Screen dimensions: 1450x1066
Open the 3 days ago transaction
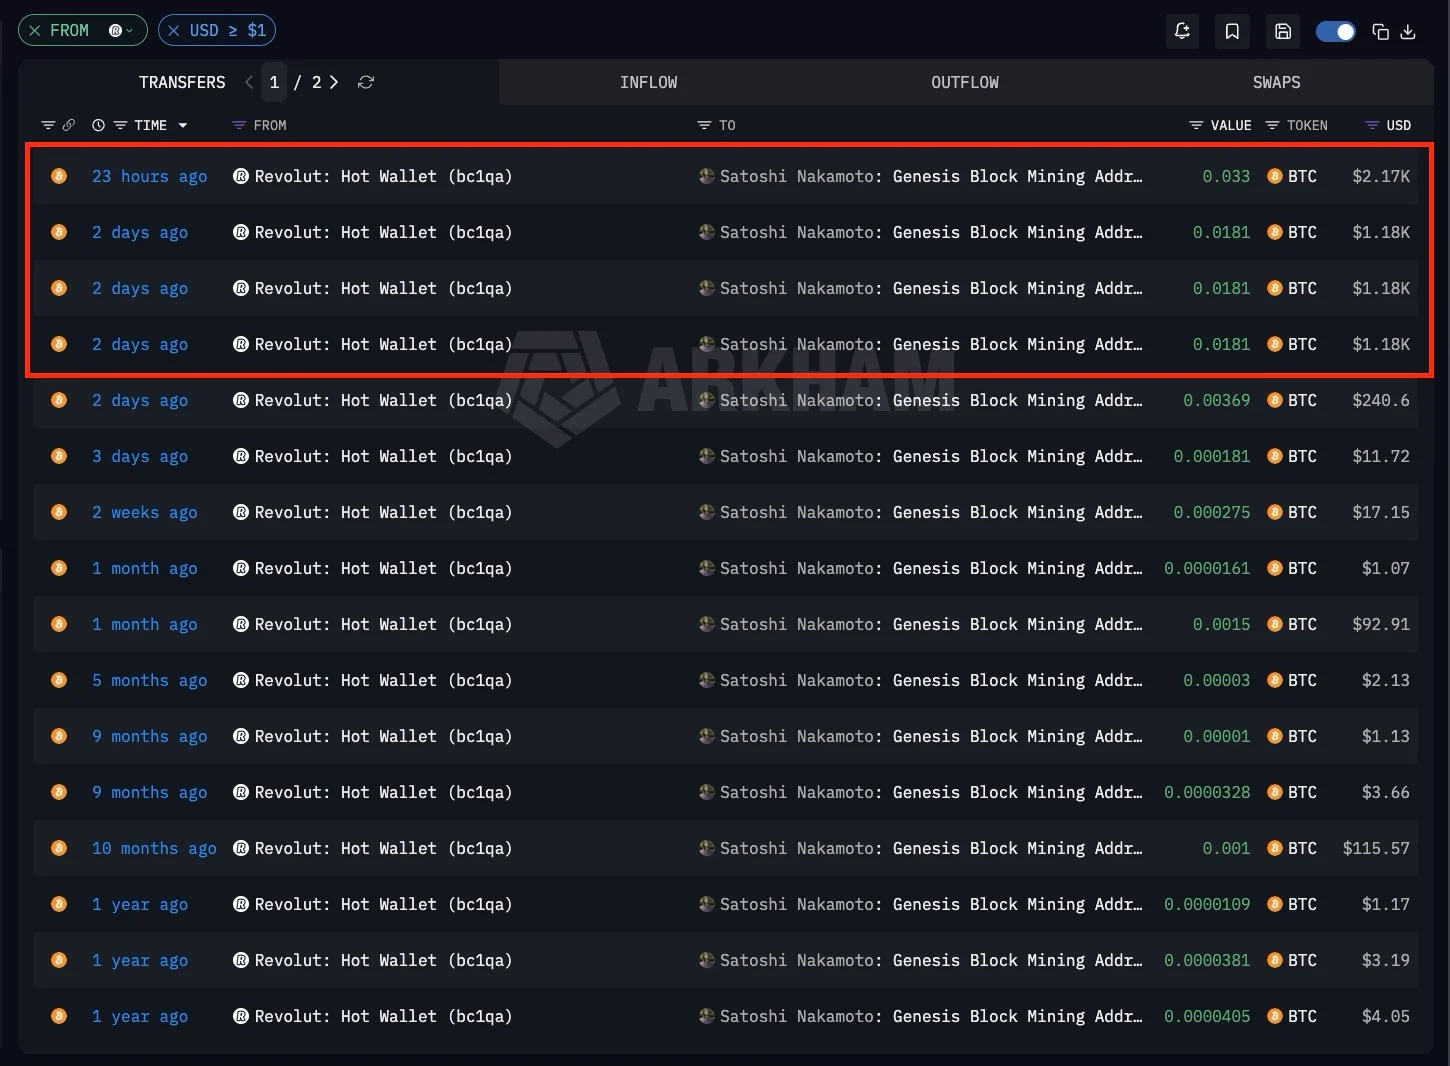click(140, 456)
